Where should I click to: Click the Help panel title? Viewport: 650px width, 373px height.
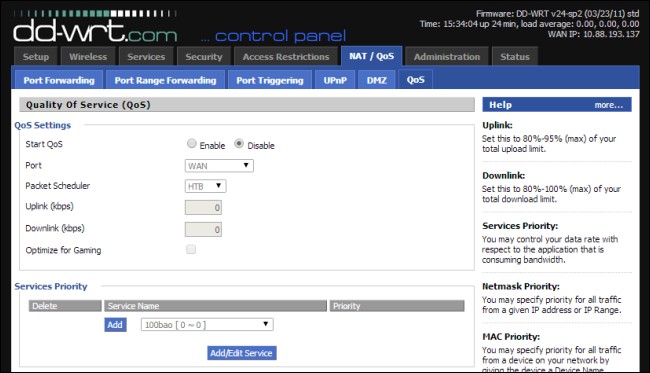[x=500, y=105]
